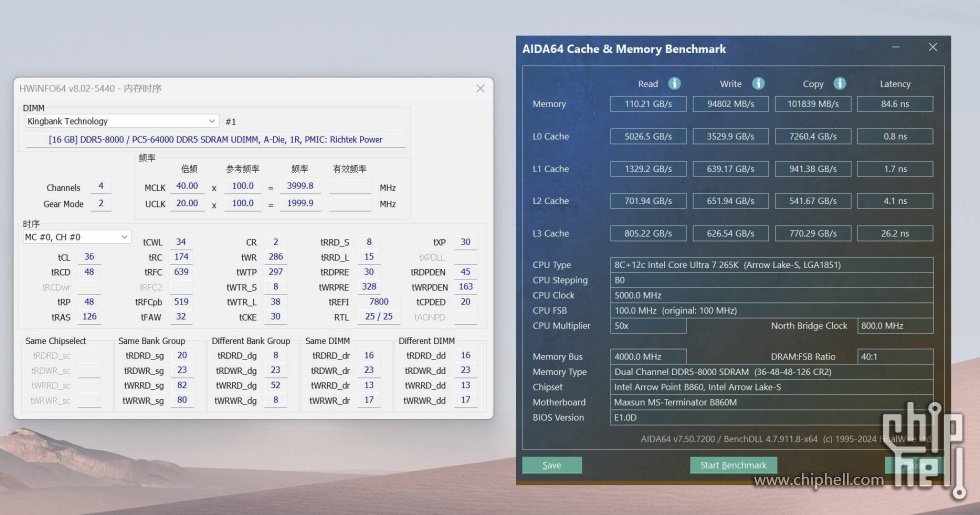Click the MCLK frequency 3999.8 value

pyautogui.click(x=300, y=186)
